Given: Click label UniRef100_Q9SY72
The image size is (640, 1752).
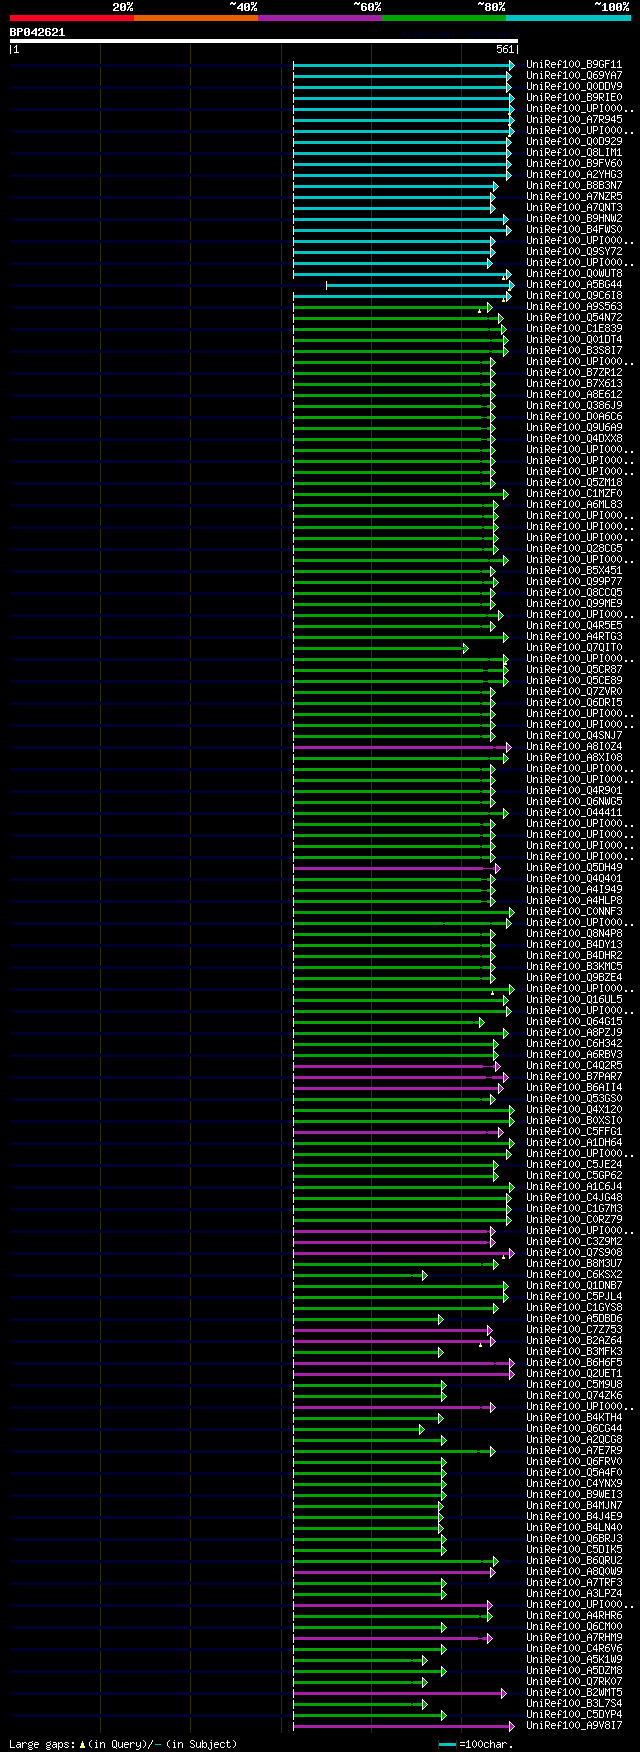Looking at the screenshot, I should [574, 251].
